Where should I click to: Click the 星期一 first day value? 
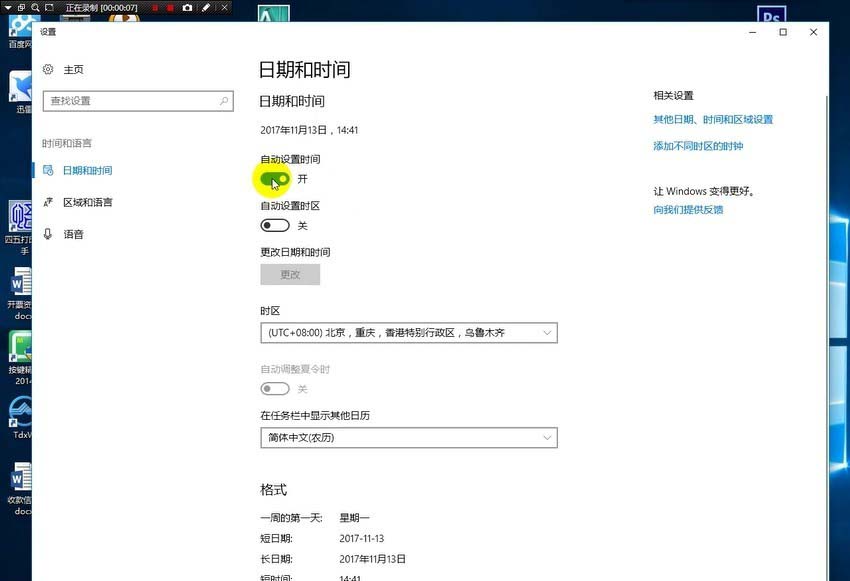coord(354,518)
